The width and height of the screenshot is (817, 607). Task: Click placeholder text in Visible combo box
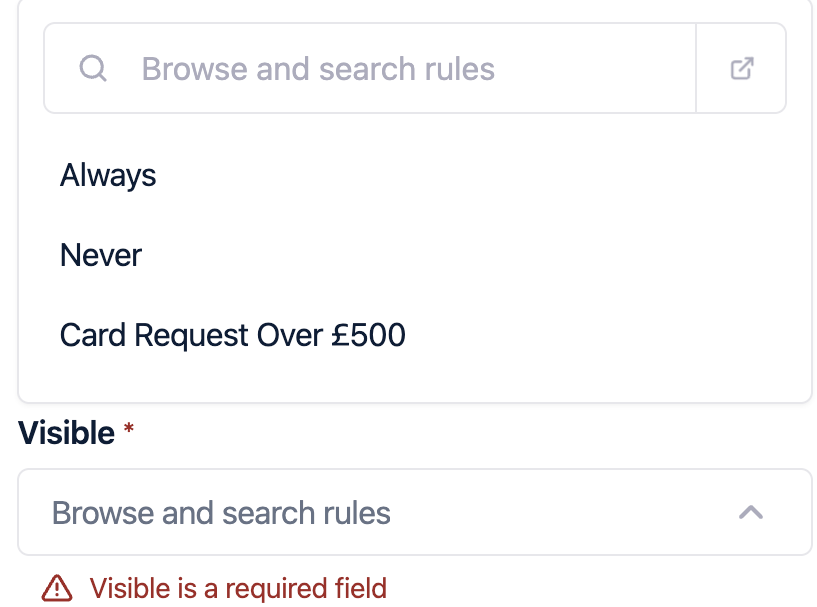pos(221,513)
